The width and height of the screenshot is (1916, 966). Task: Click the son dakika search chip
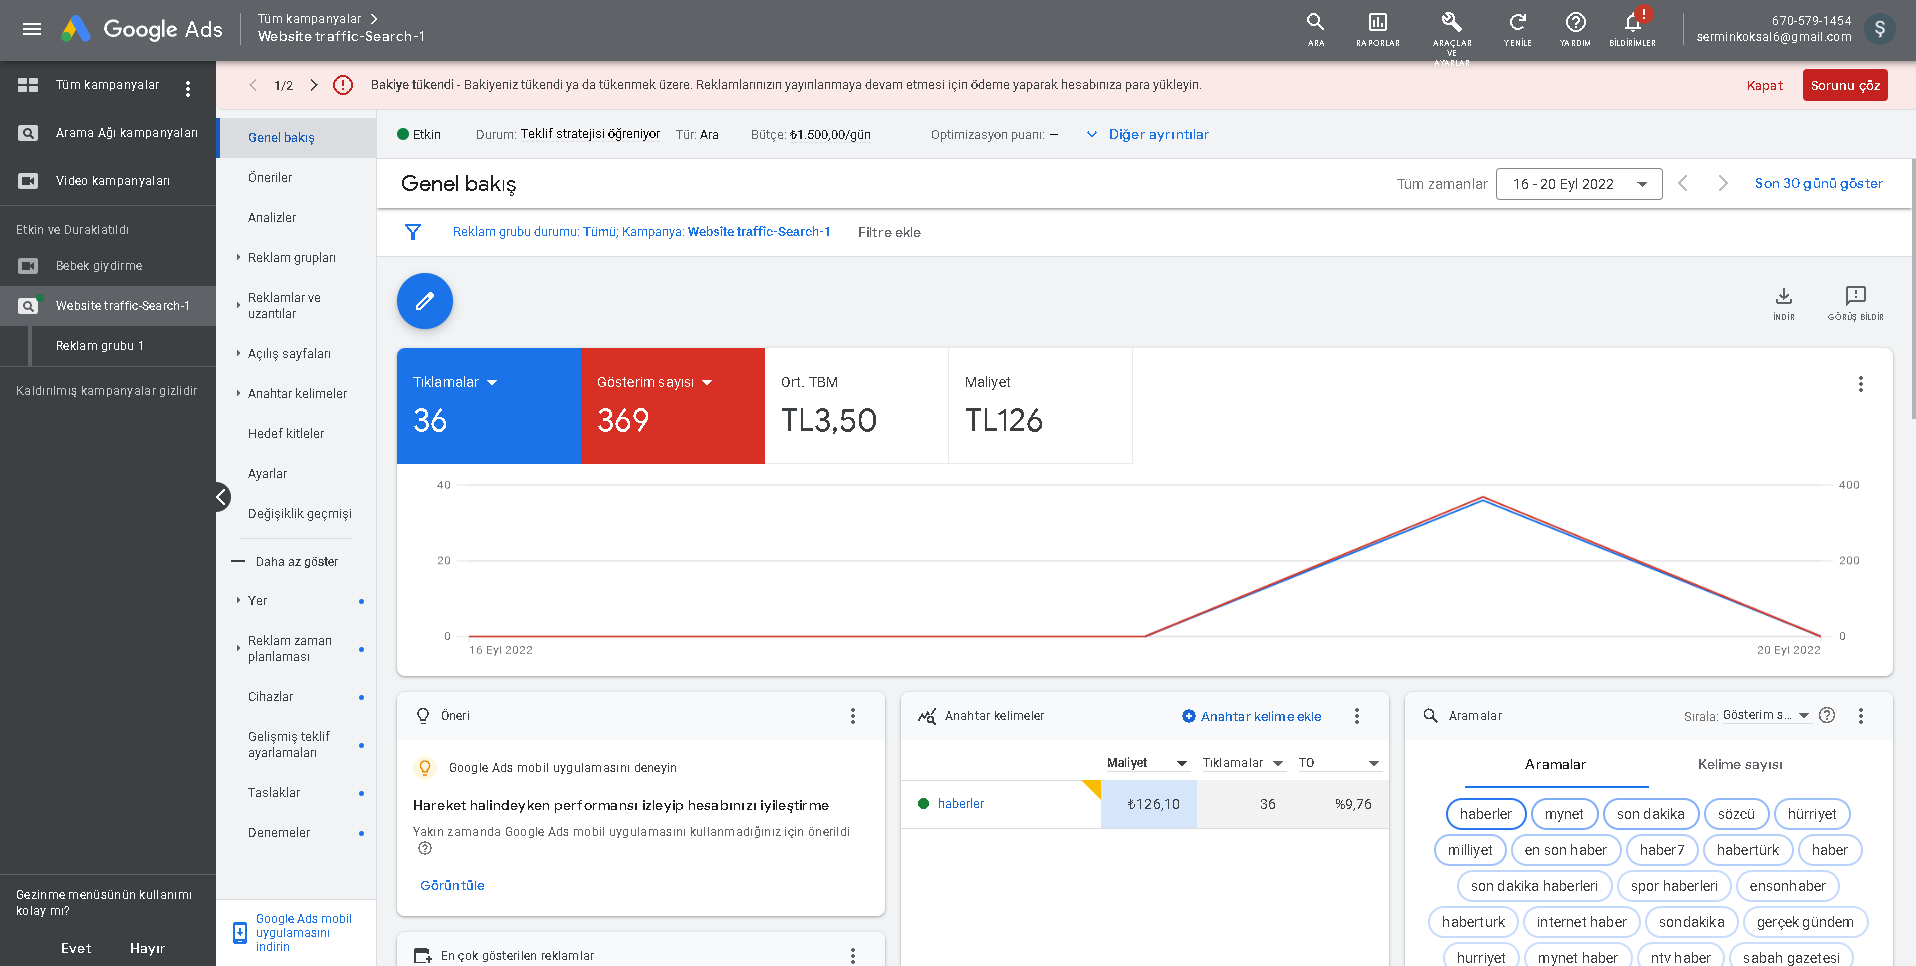pos(1650,814)
